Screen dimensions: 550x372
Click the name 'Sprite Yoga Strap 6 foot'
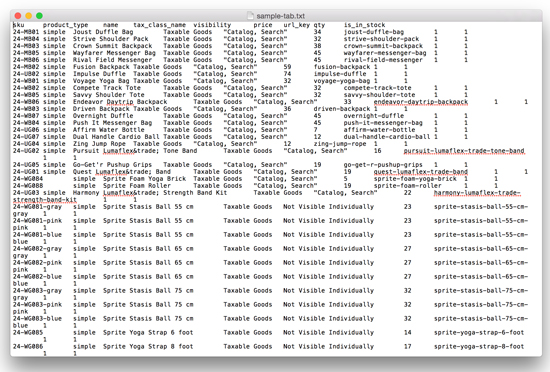148,333
